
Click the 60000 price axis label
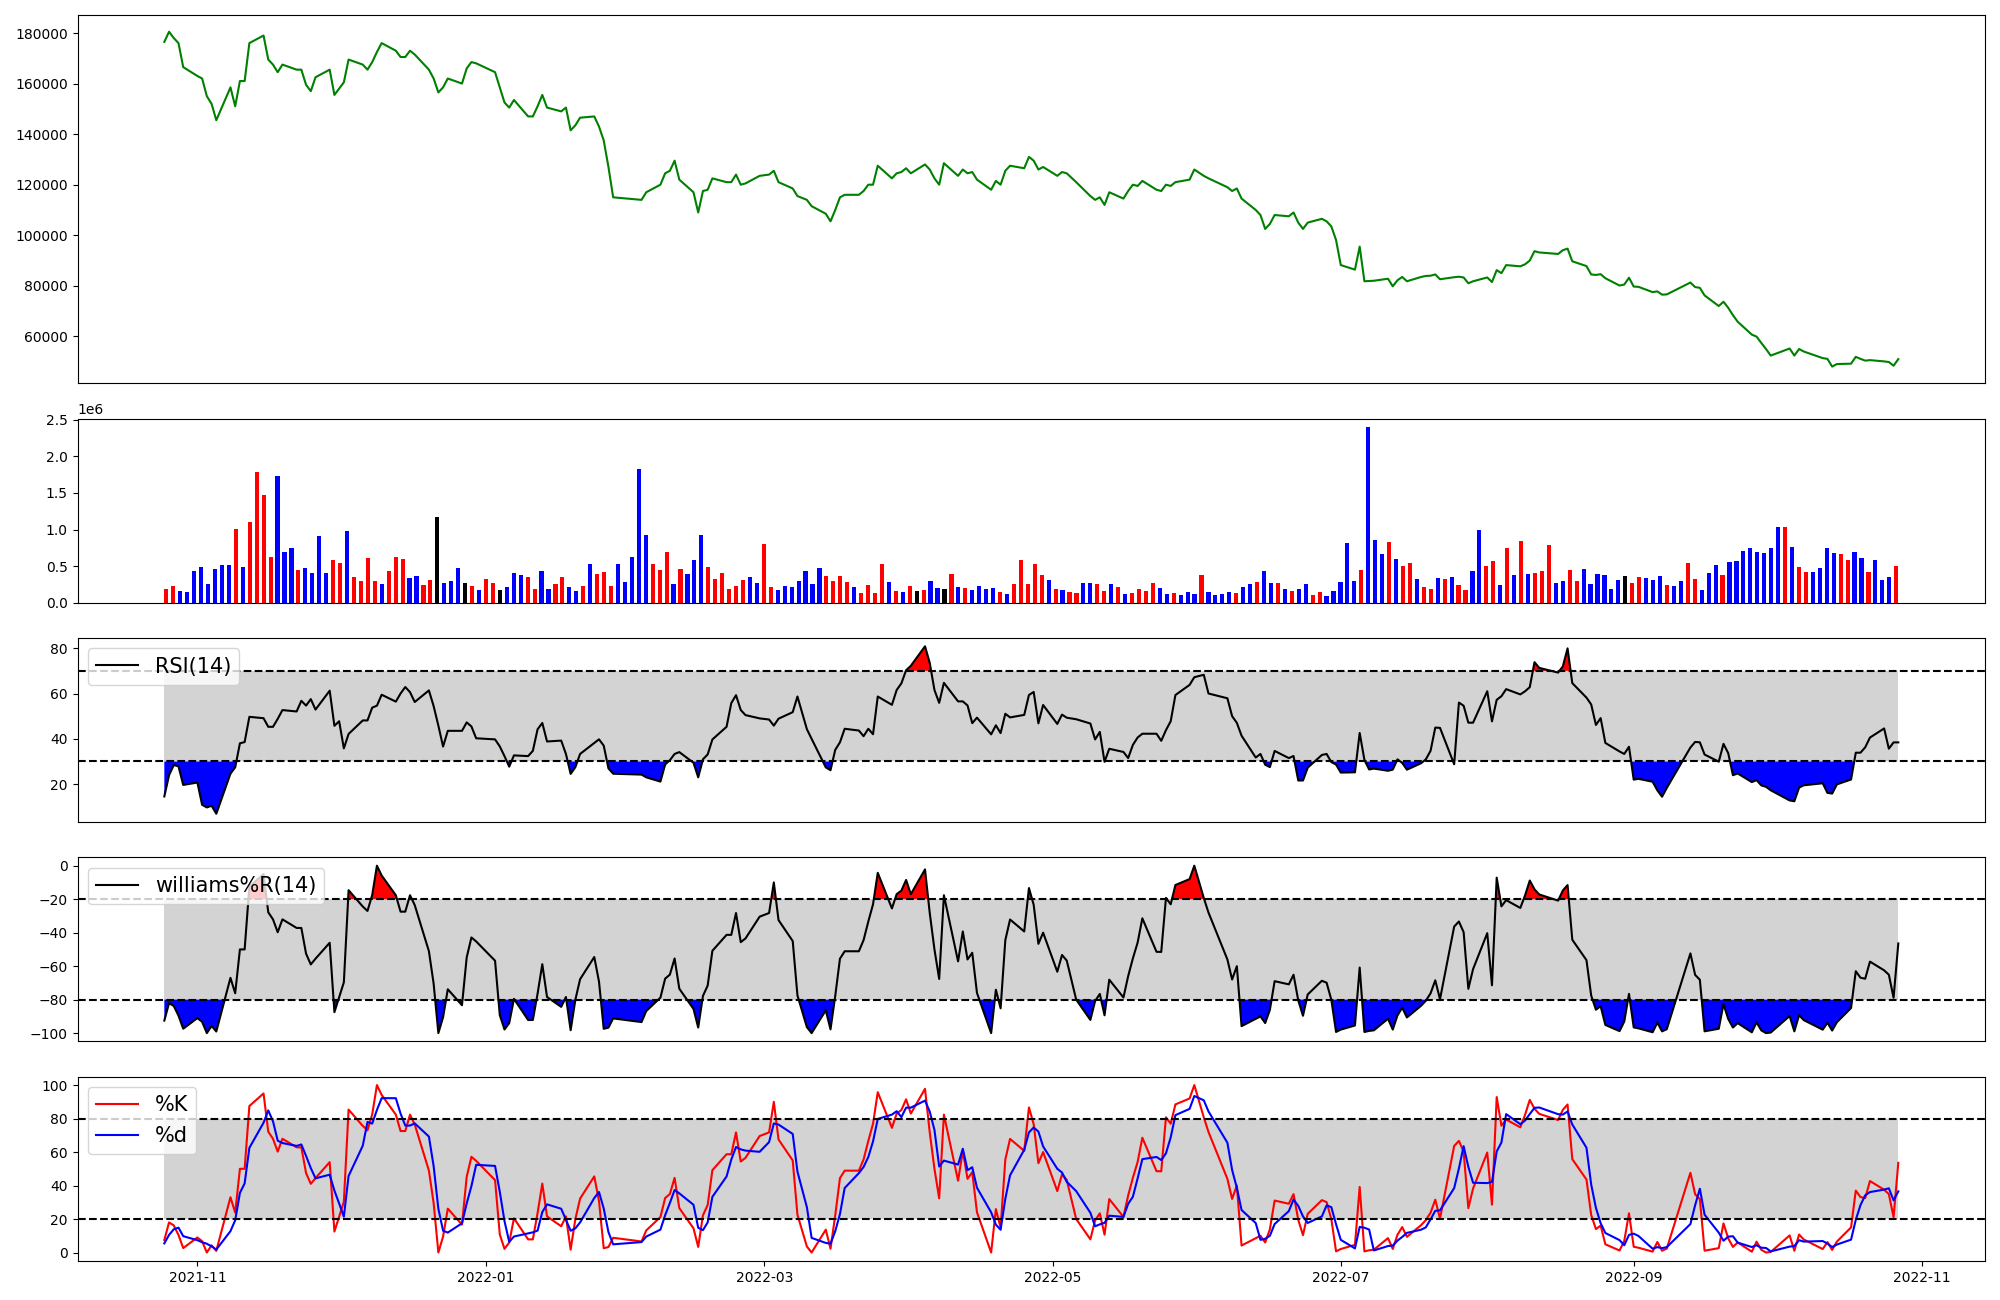(47, 337)
